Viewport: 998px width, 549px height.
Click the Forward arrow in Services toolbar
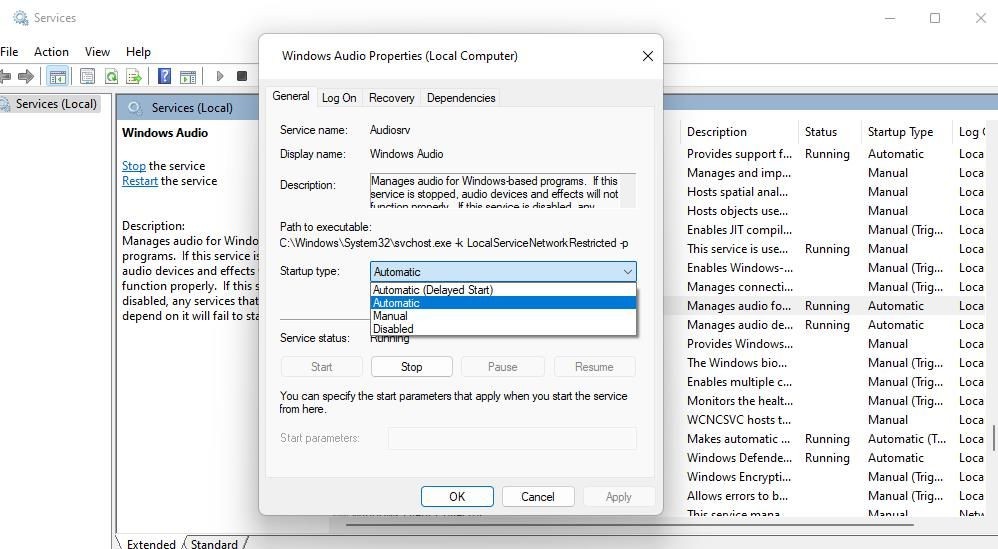point(26,76)
